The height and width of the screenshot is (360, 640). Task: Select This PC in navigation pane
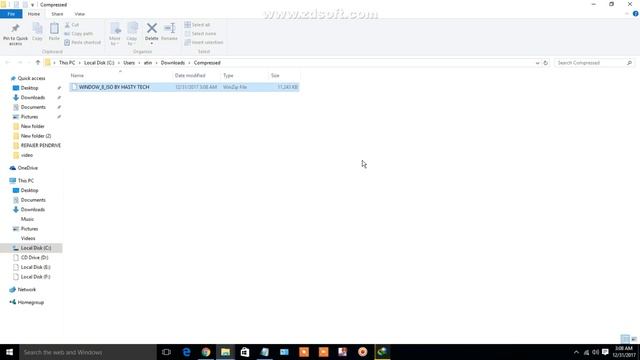click(25, 180)
